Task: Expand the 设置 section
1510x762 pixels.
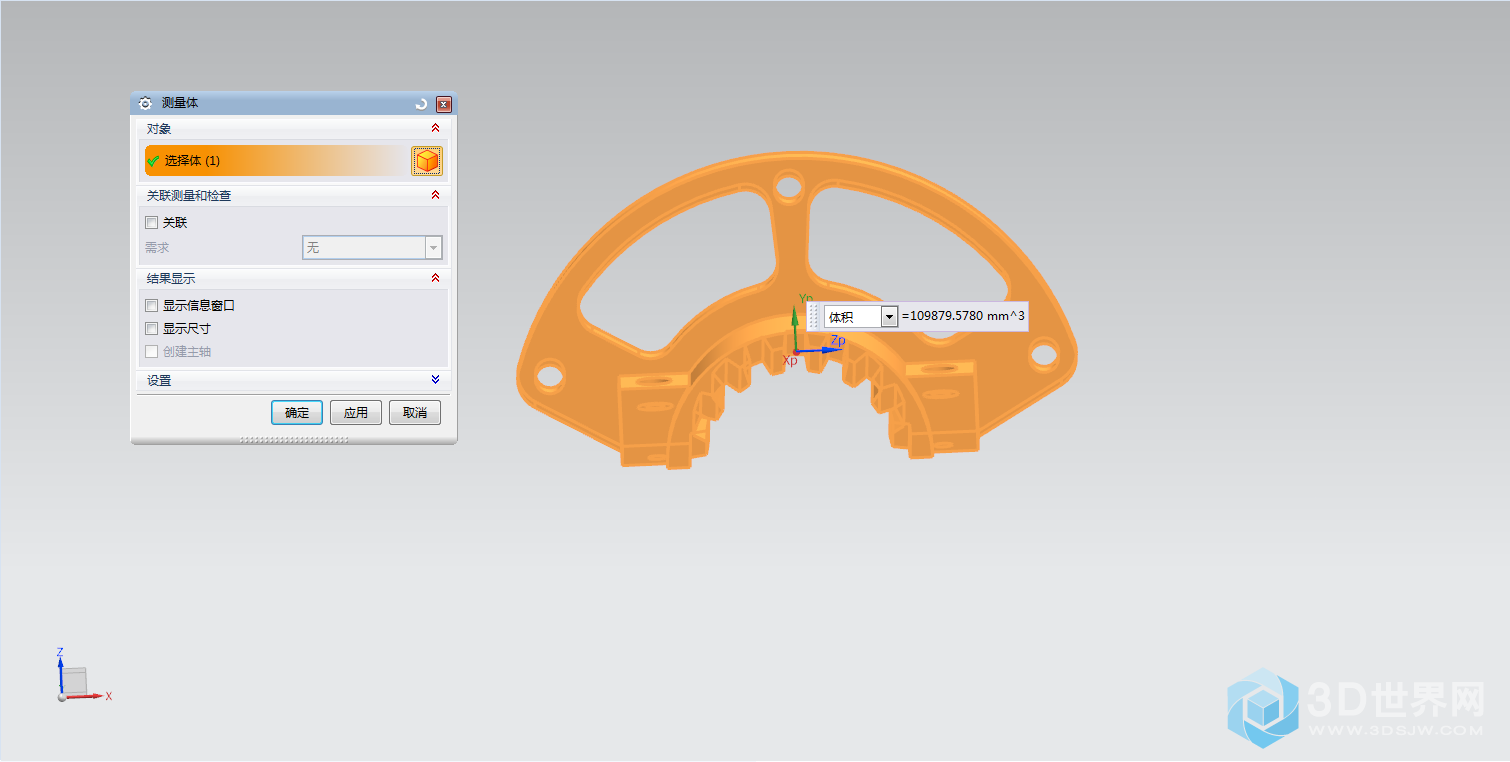Action: [x=435, y=380]
